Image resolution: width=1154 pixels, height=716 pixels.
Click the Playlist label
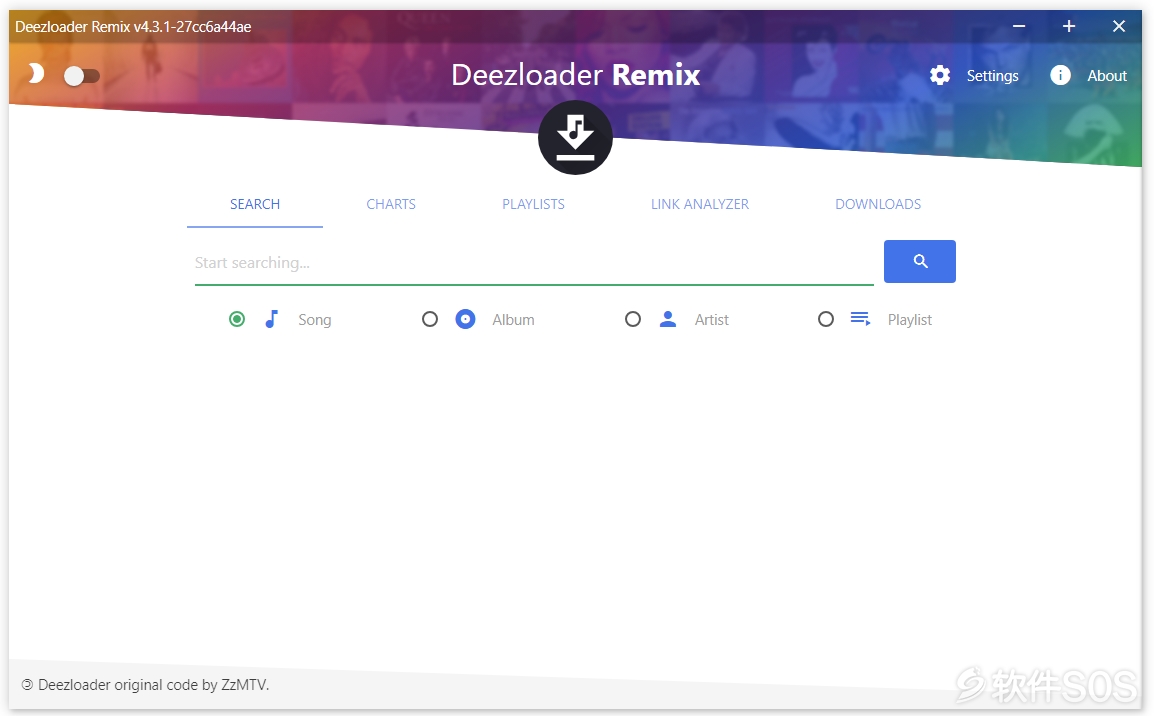pyautogui.click(x=910, y=320)
